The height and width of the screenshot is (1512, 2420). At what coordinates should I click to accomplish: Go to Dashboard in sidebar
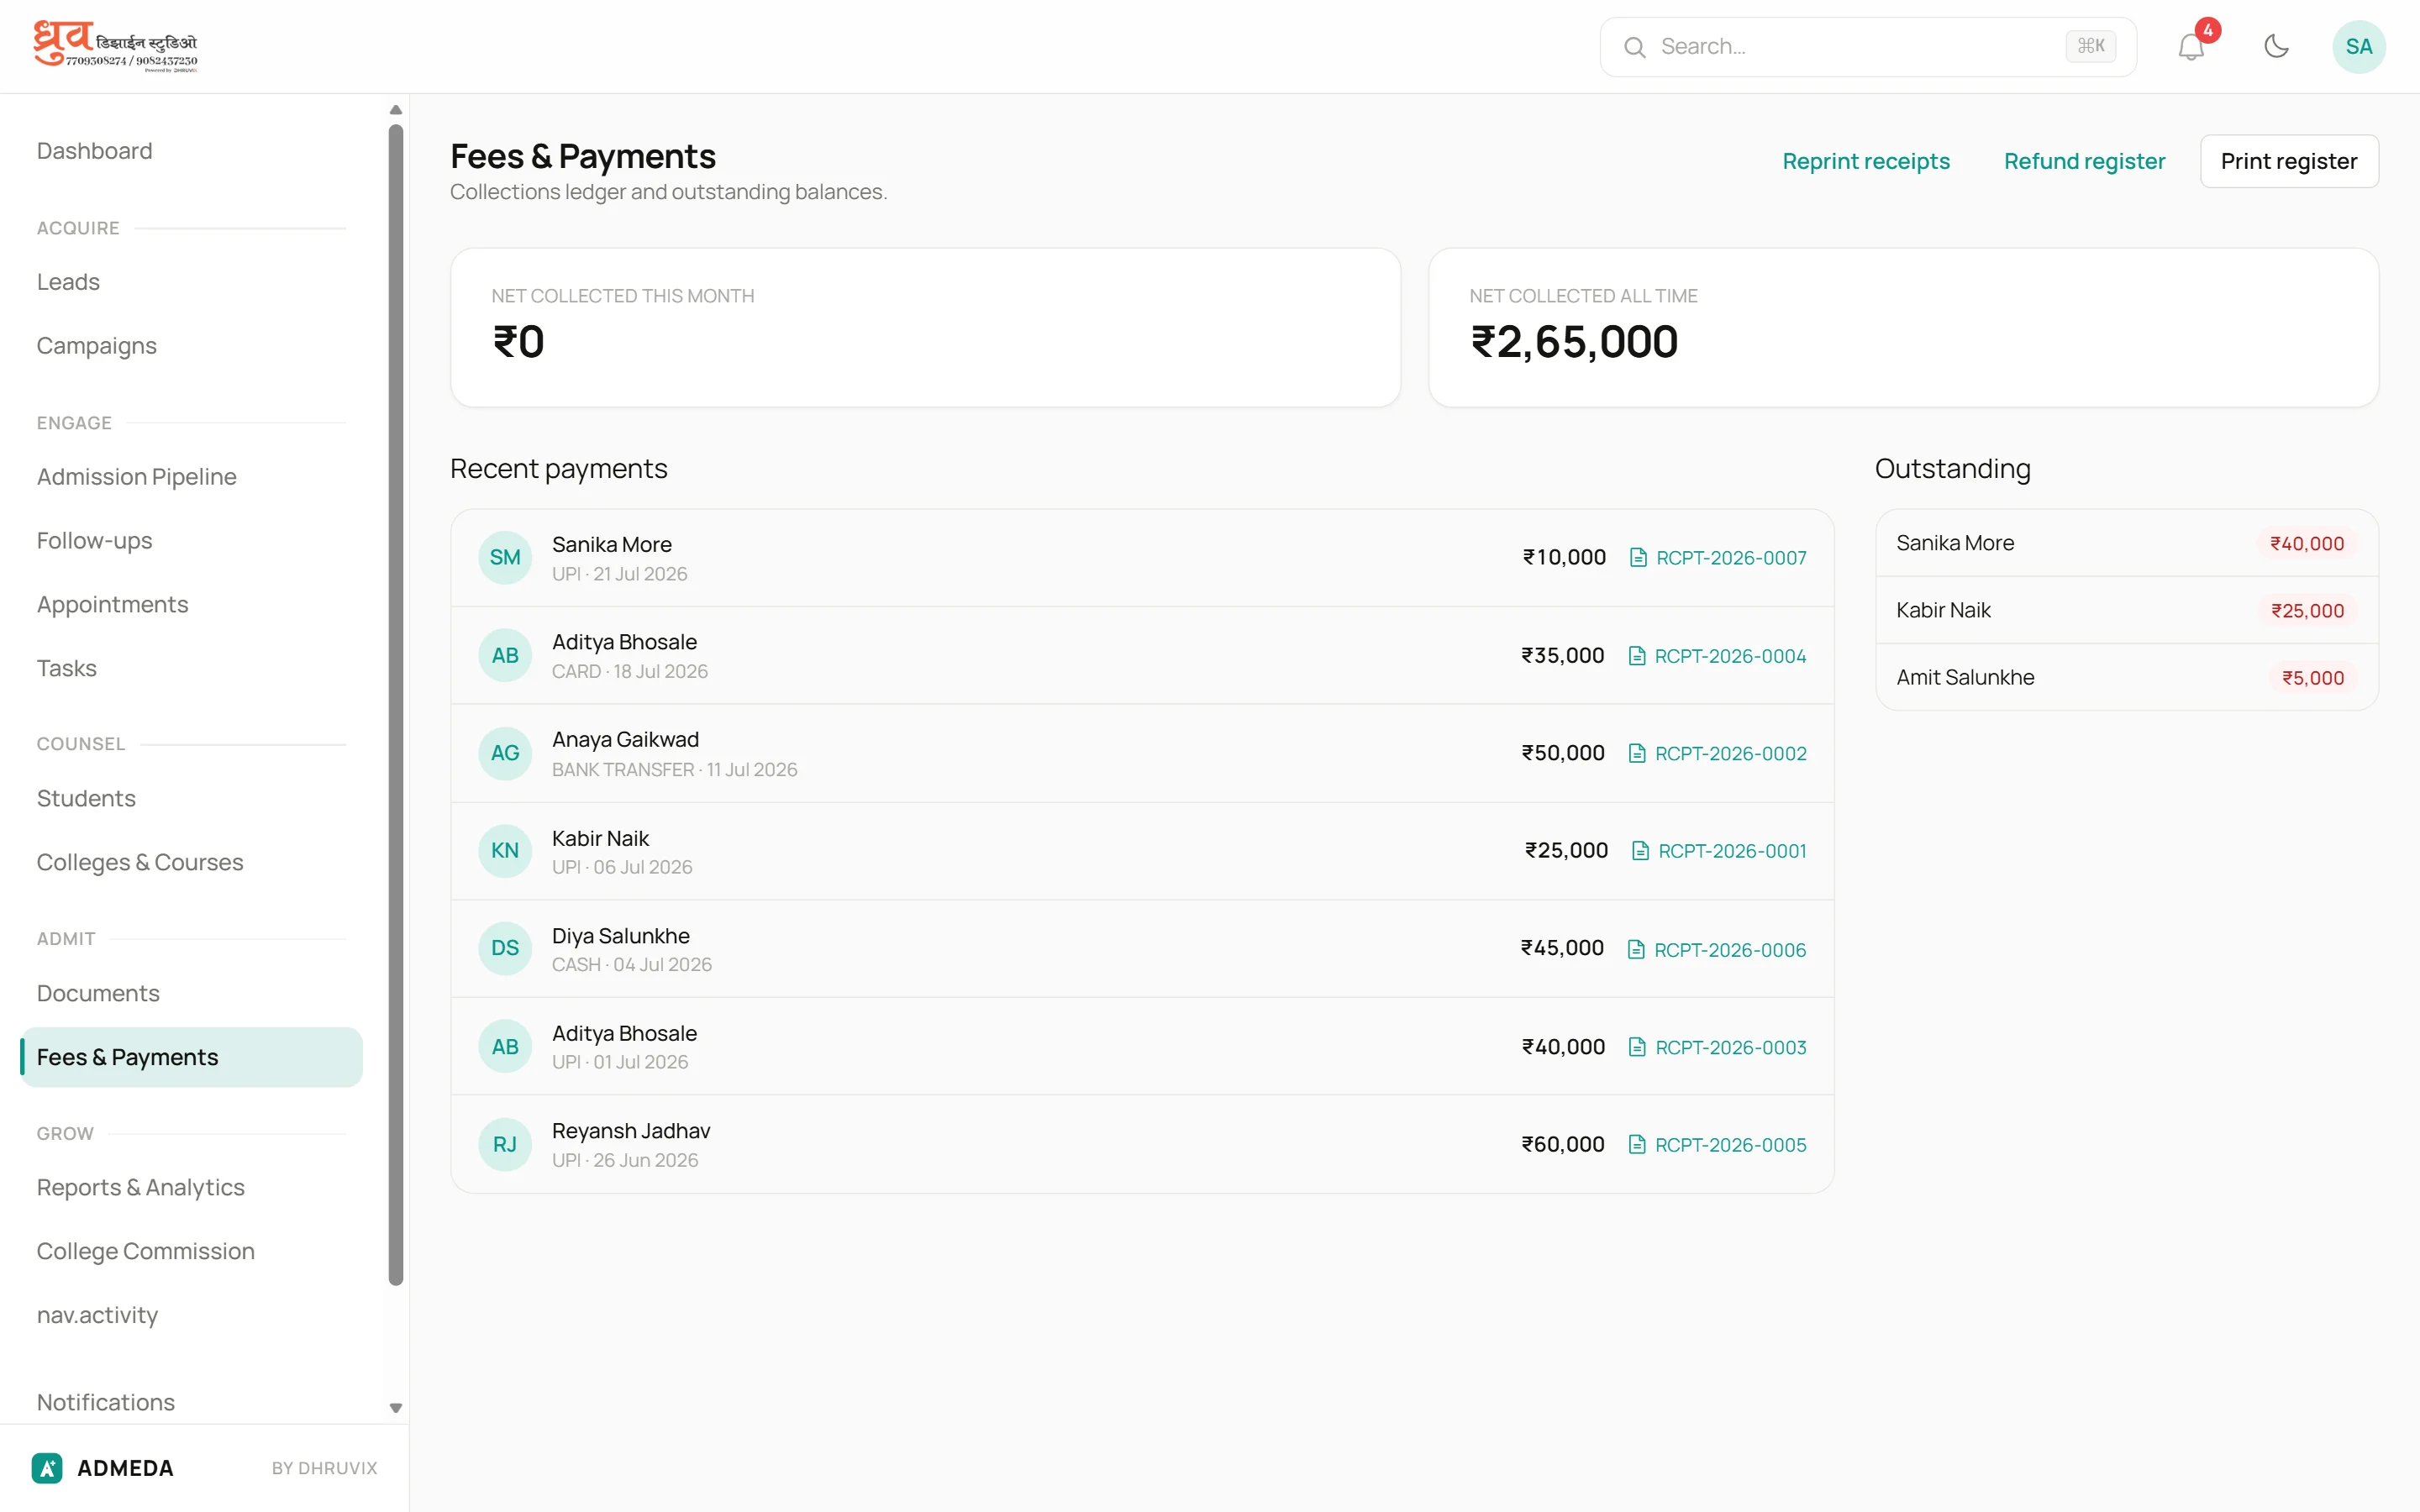[94, 151]
